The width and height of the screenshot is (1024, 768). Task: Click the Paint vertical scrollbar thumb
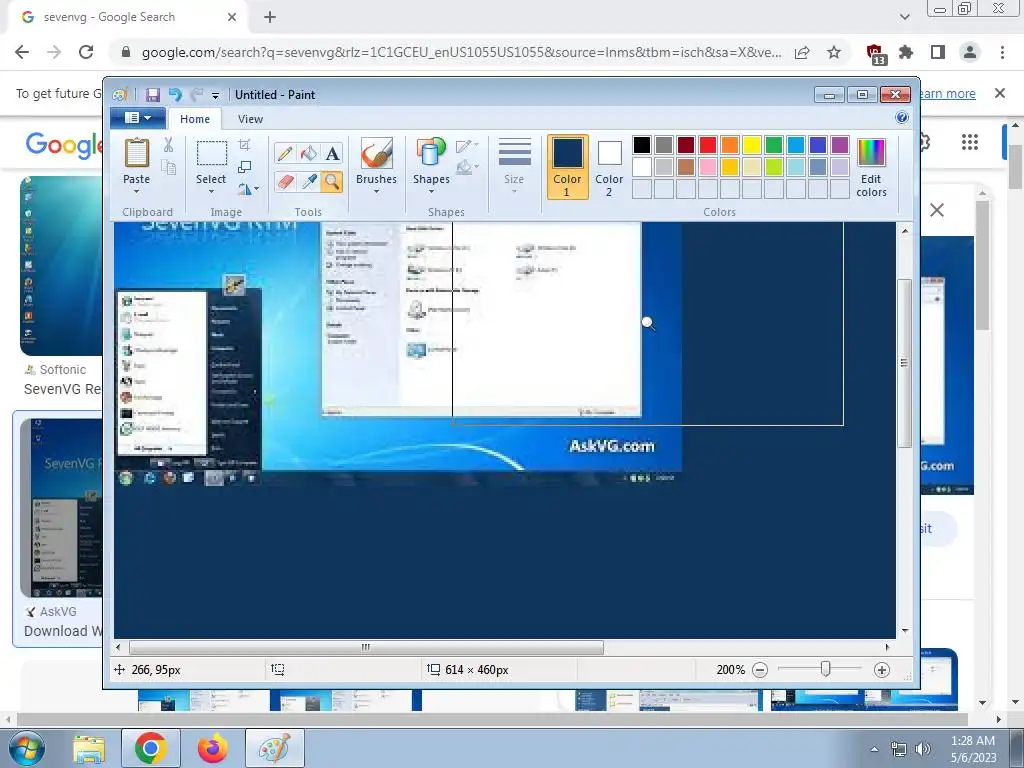[904, 363]
